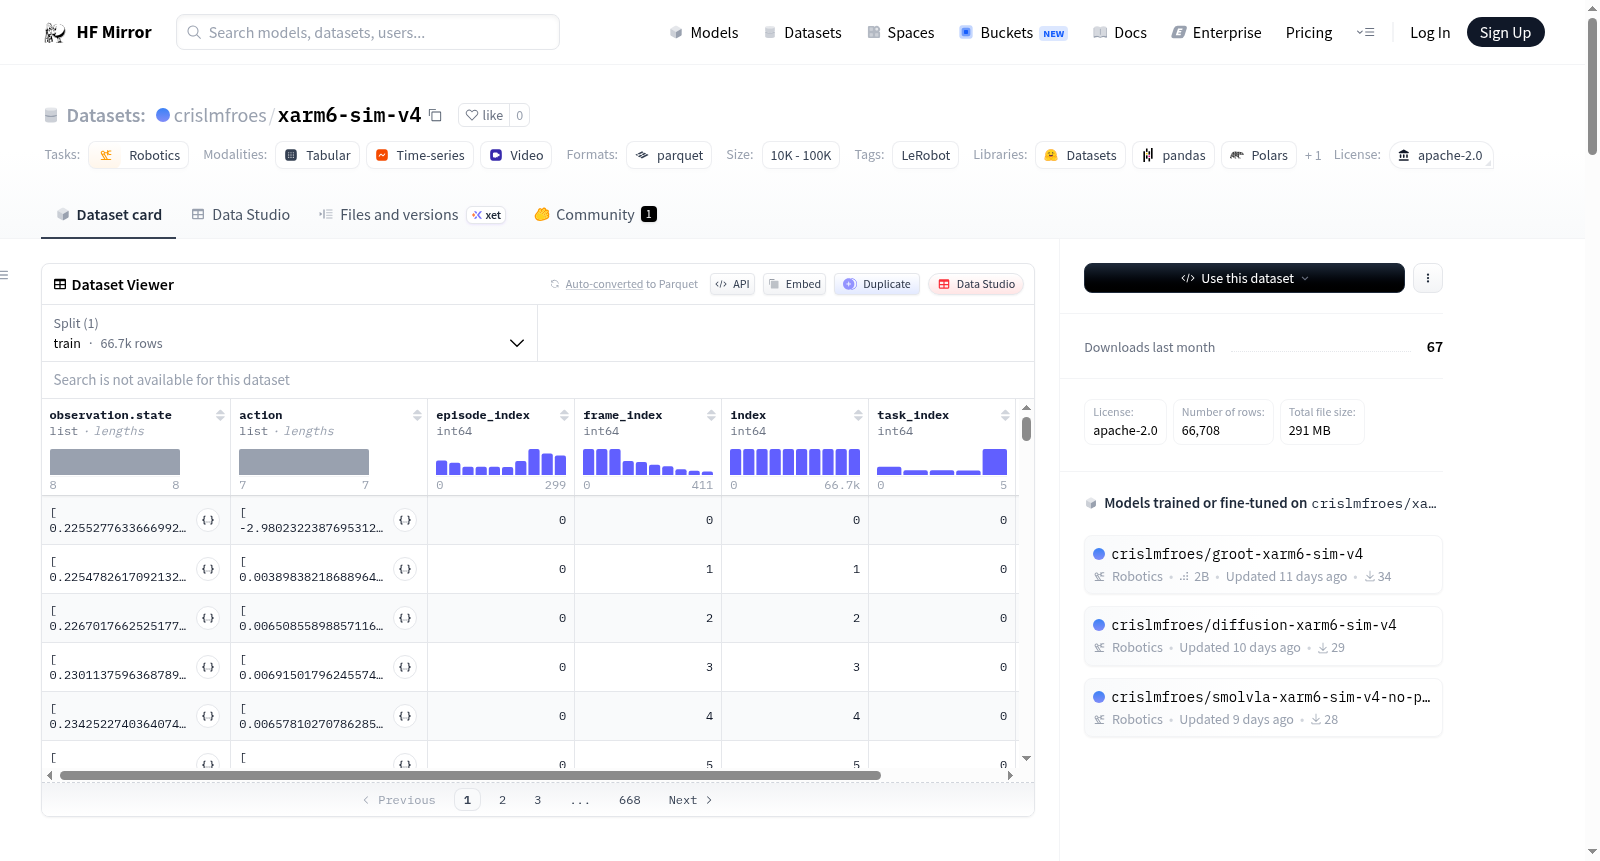Open the Files and versions tab
Screen dimensions: 1600x861
(x=412, y=215)
